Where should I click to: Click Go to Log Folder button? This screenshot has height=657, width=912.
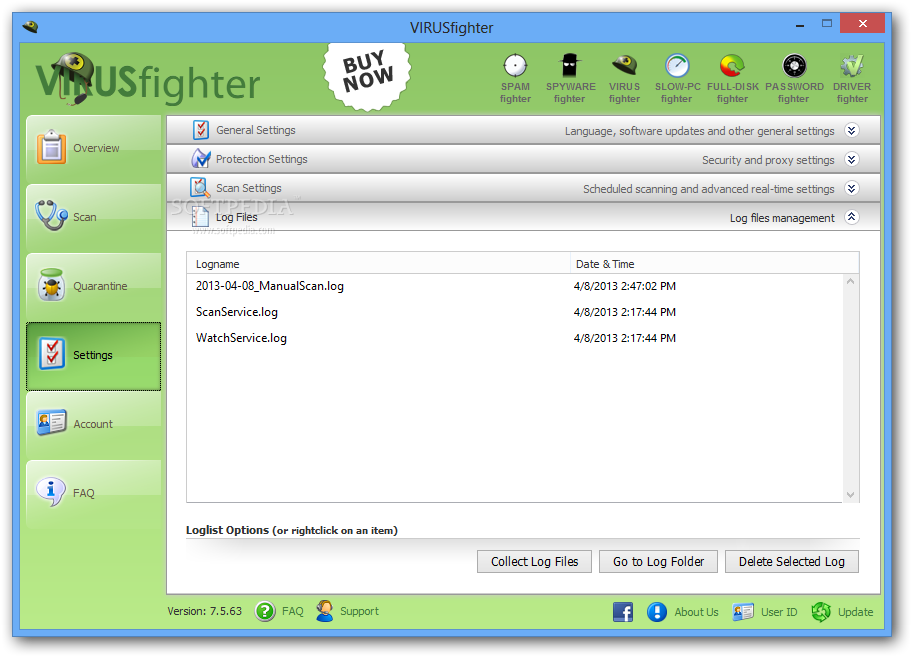coord(658,562)
